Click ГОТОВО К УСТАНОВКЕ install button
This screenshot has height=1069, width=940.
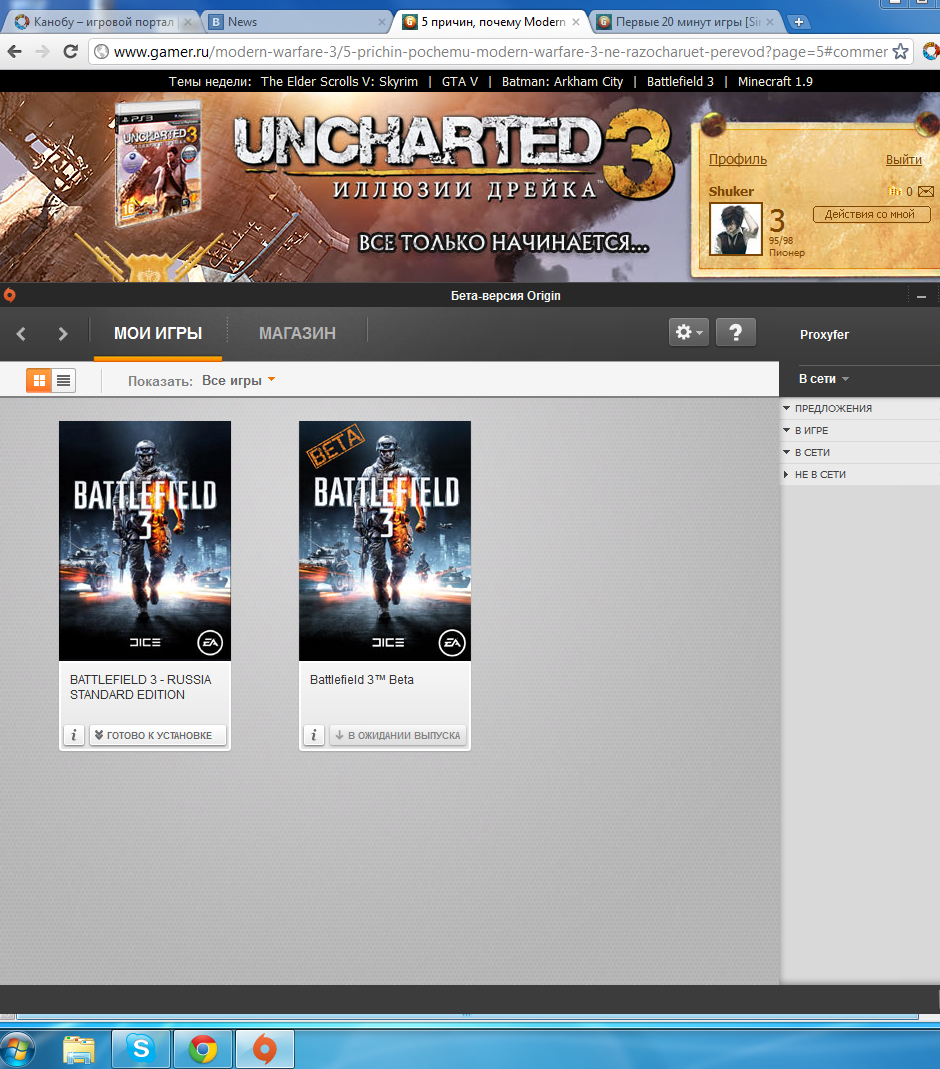[158, 735]
